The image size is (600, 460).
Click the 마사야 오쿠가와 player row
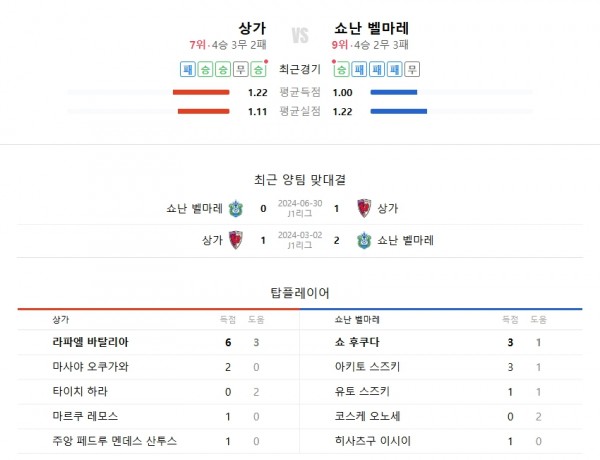(x=90, y=367)
